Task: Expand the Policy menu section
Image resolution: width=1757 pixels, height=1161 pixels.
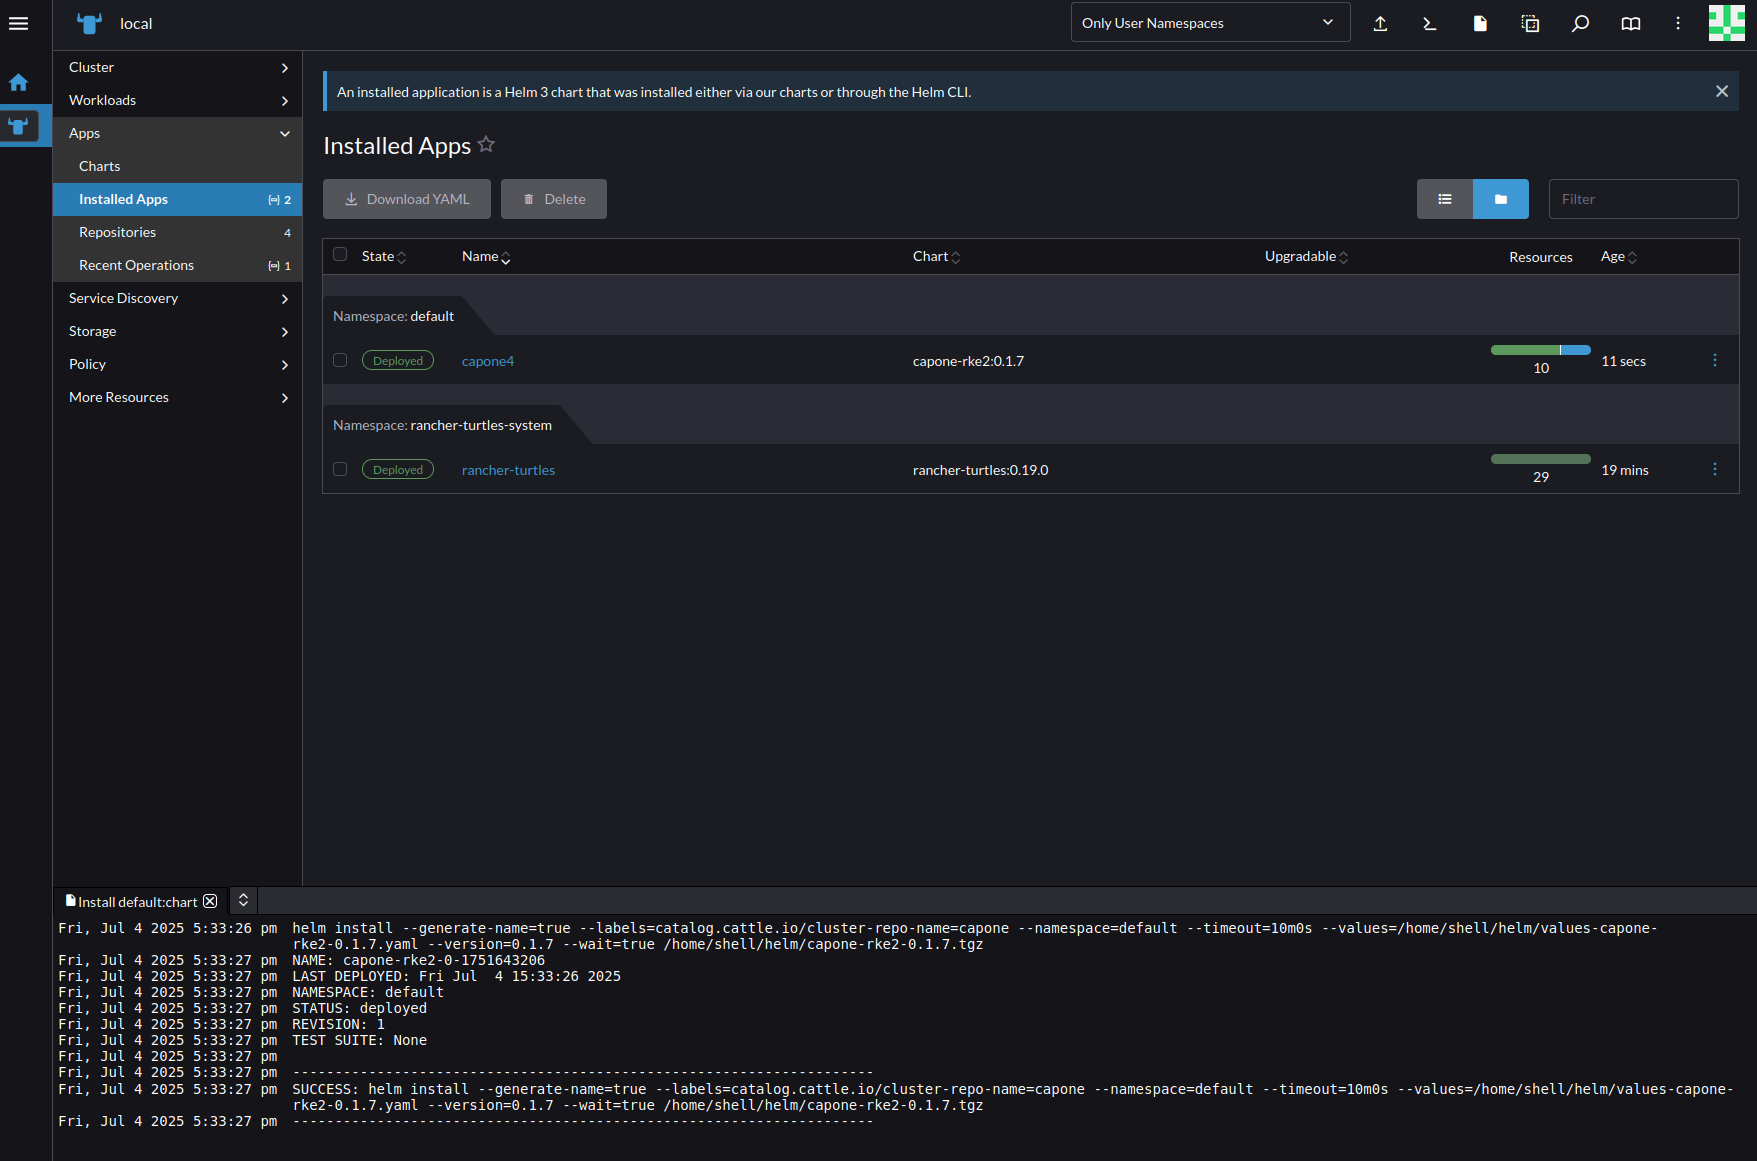Action: coord(177,364)
